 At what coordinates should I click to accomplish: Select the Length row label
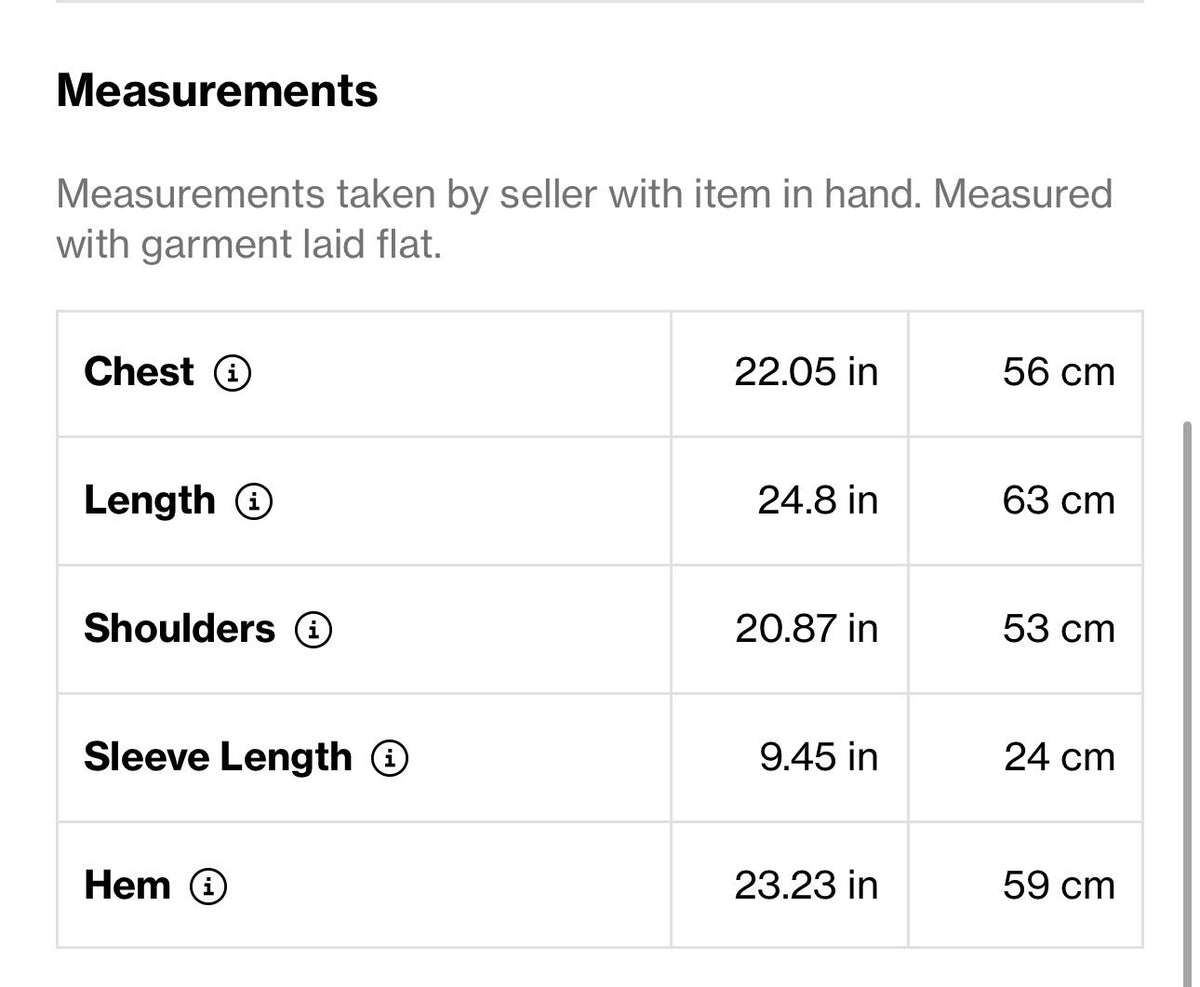[x=149, y=502]
